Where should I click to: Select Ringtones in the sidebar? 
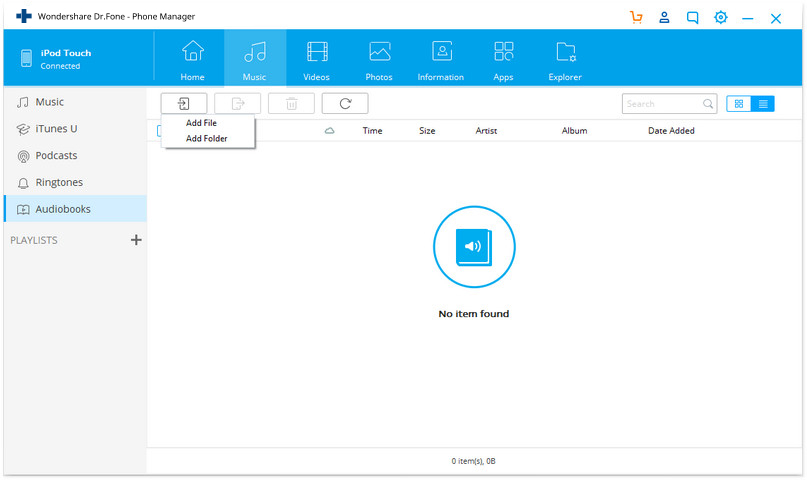(75, 182)
